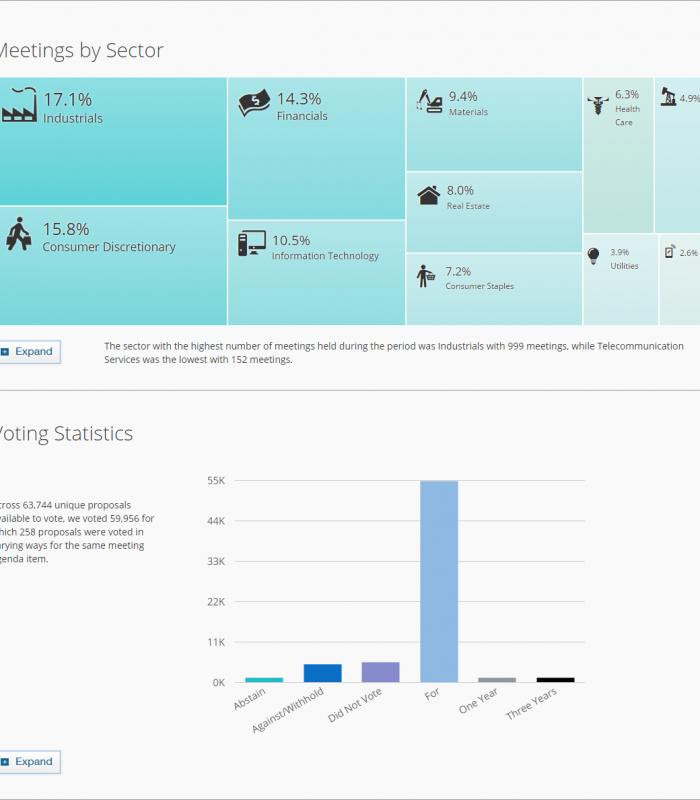This screenshot has width=700, height=800.
Task: Click the 'One Year' gray bar
Action: (x=497, y=680)
